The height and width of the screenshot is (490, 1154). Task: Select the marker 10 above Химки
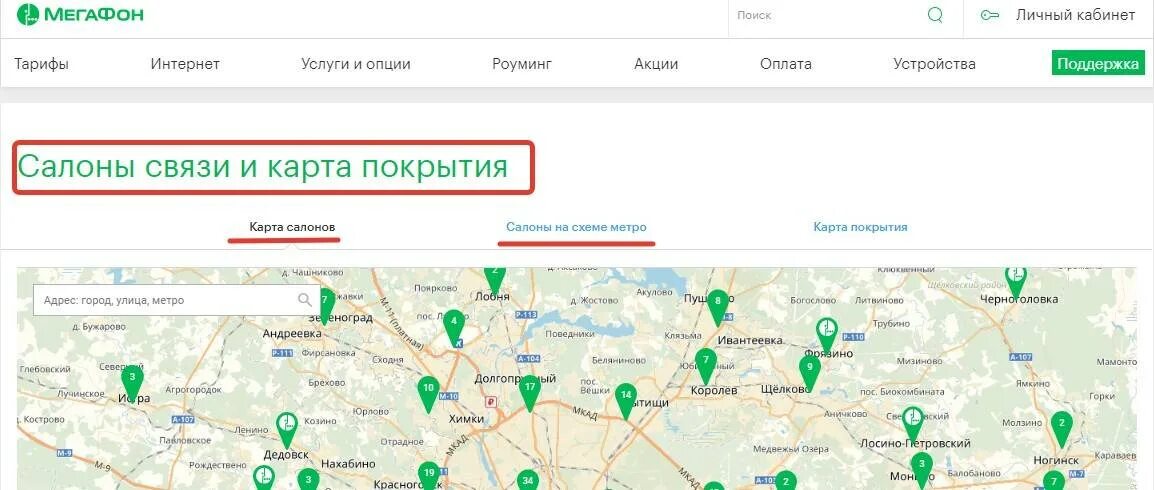tap(428, 395)
